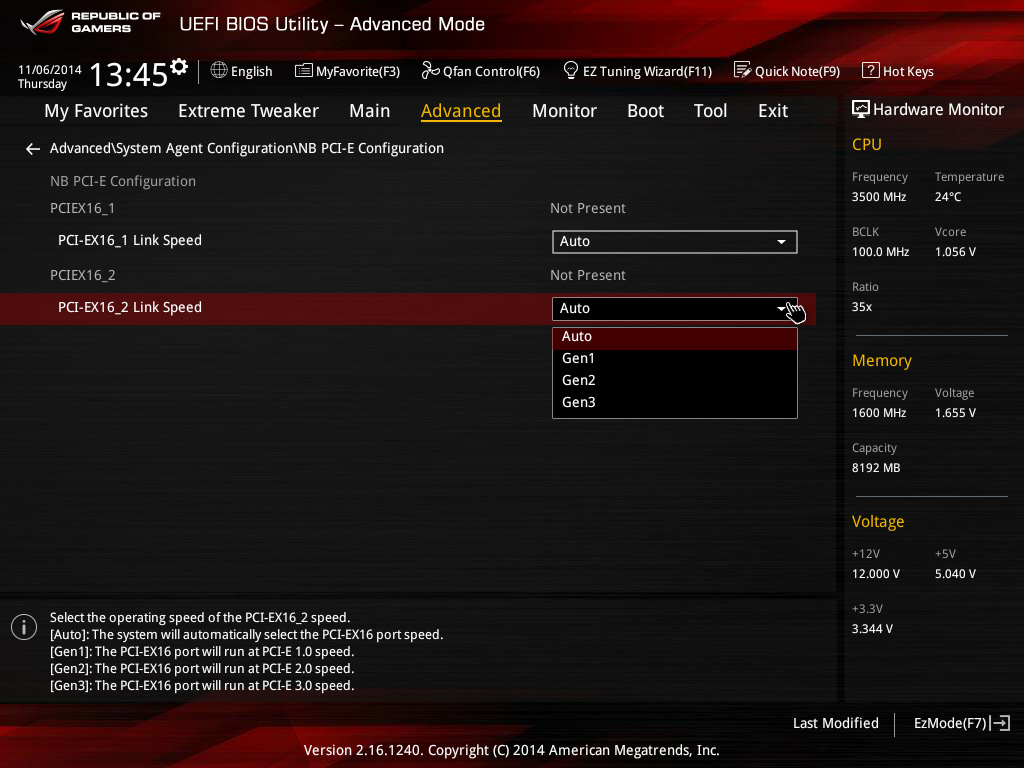
Task: Open Qfan Control via the fan icon
Action: click(x=431, y=71)
